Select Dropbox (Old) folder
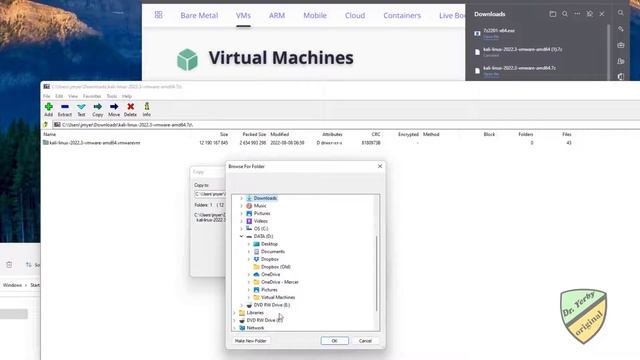 [x=276, y=267]
